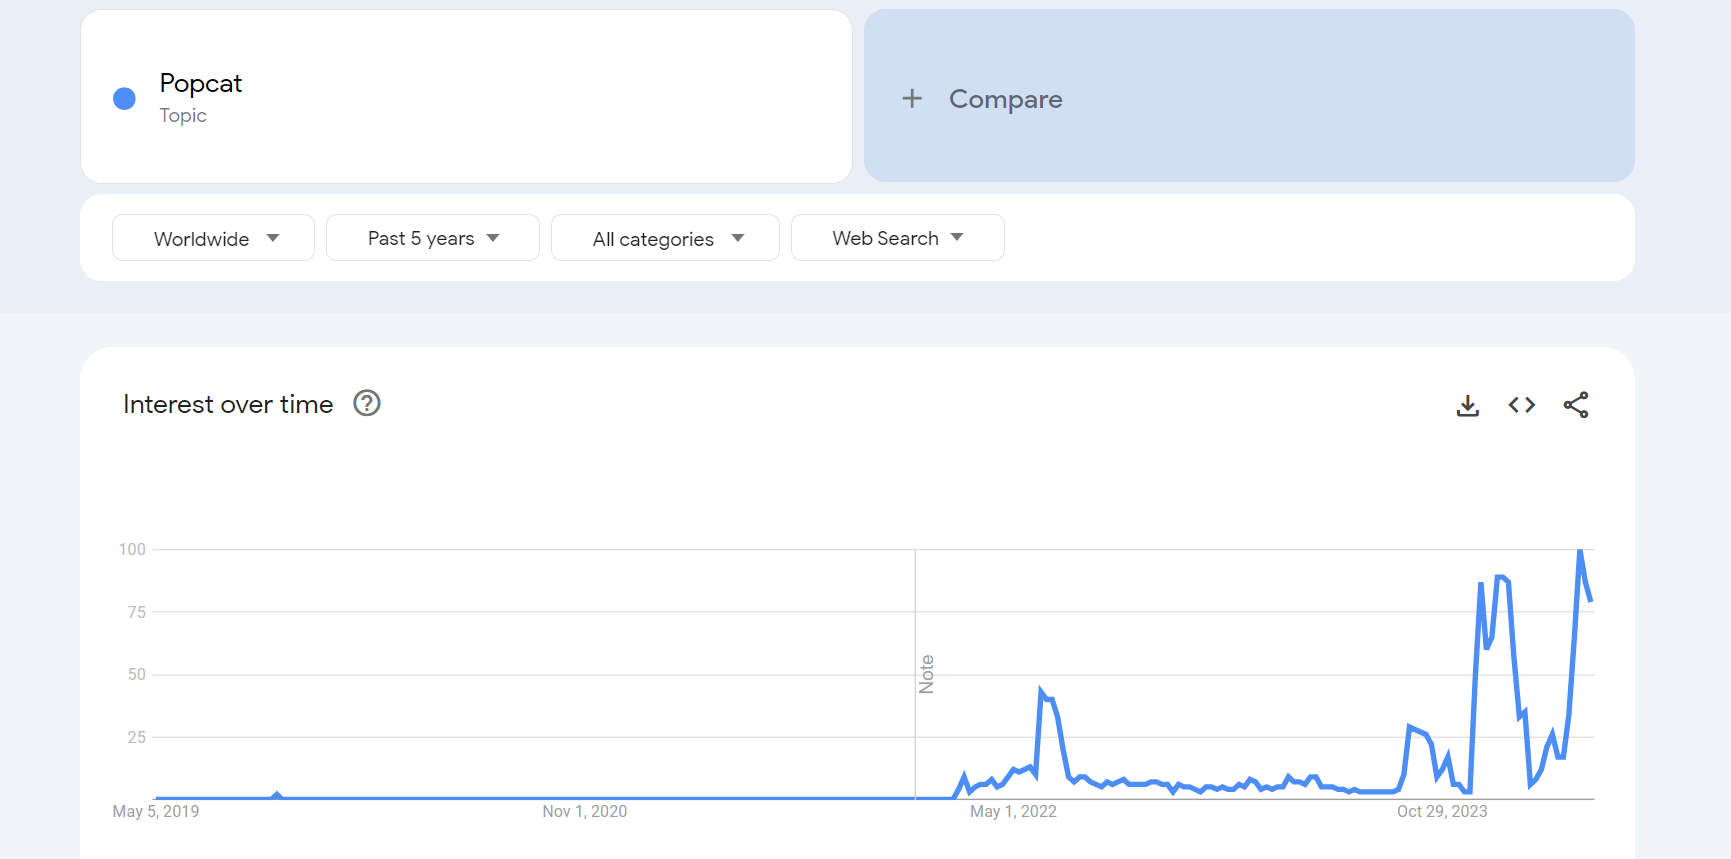Open the All categories dropdown
Viewport: 1731px width, 859px height.
click(665, 238)
